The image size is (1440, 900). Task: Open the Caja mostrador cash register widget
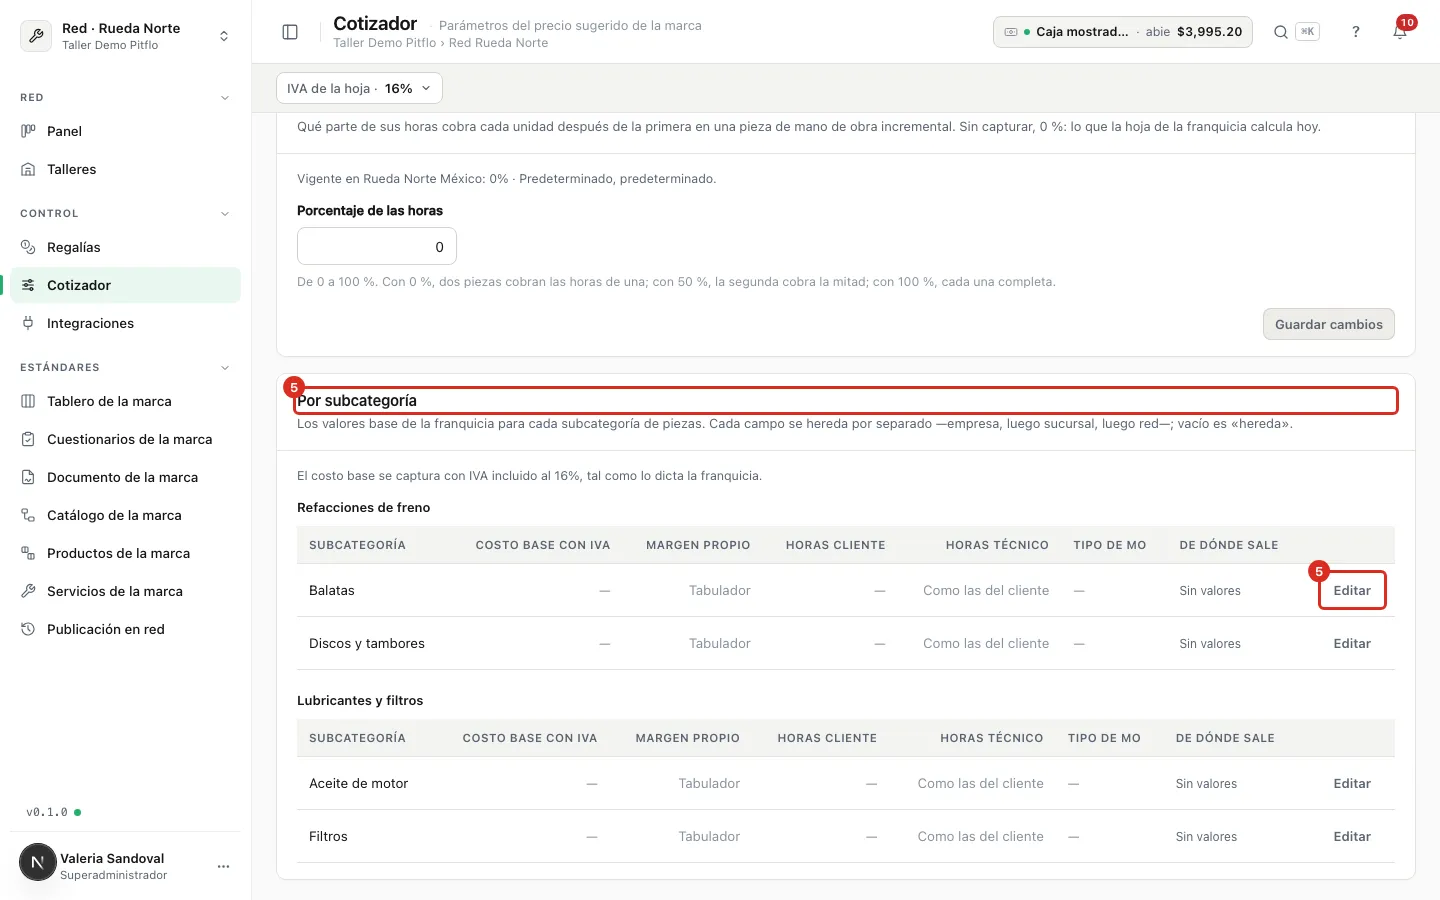(1123, 32)
